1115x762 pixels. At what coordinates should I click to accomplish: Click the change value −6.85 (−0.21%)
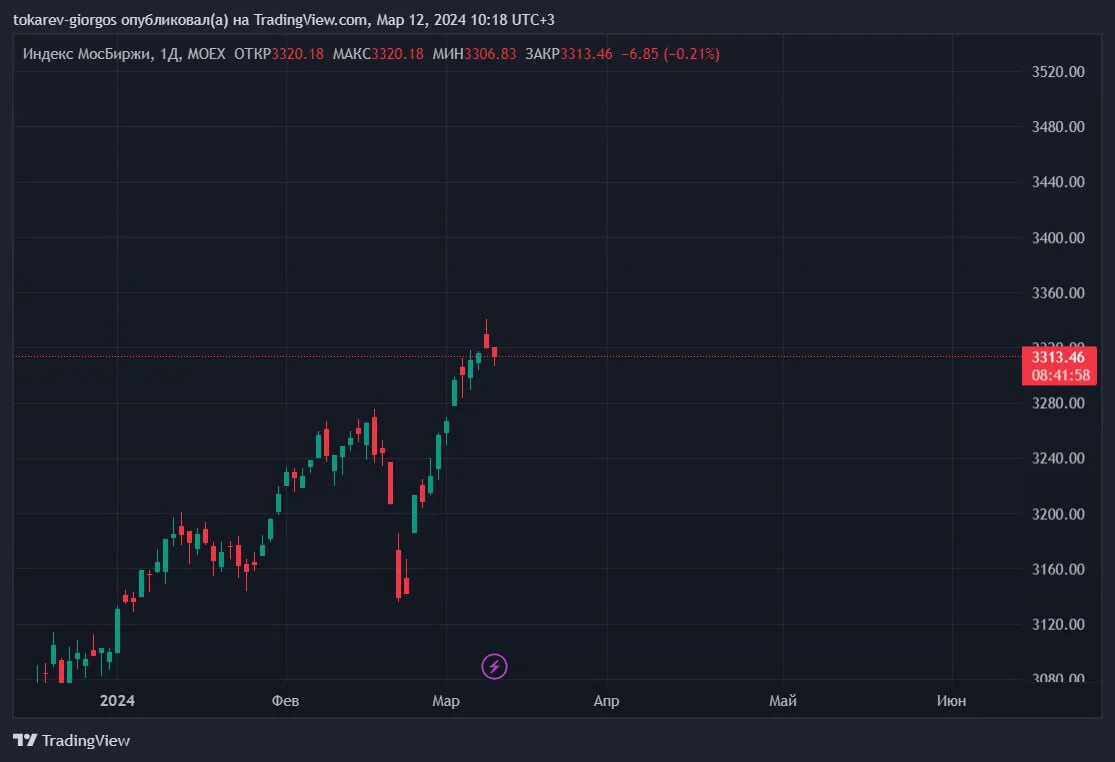[x=671, y=54]
